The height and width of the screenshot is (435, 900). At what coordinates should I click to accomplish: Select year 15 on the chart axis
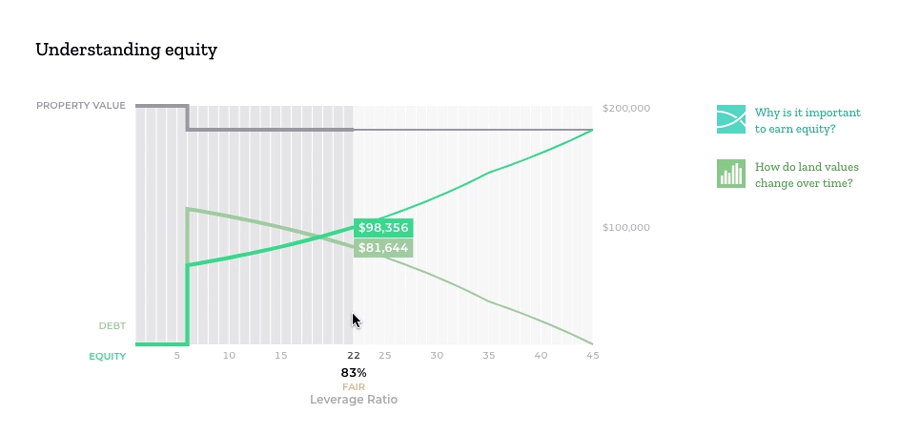click(281, 356)
